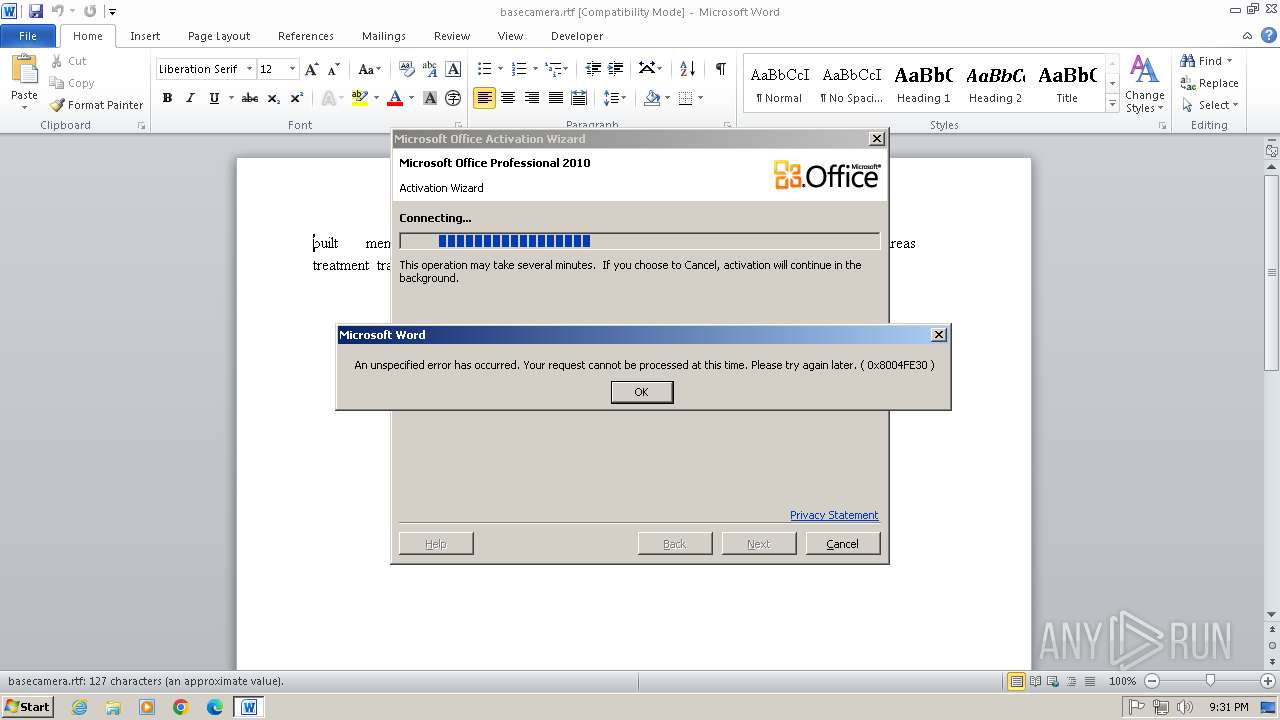Click the Grow Font icon

click(312, 69)
